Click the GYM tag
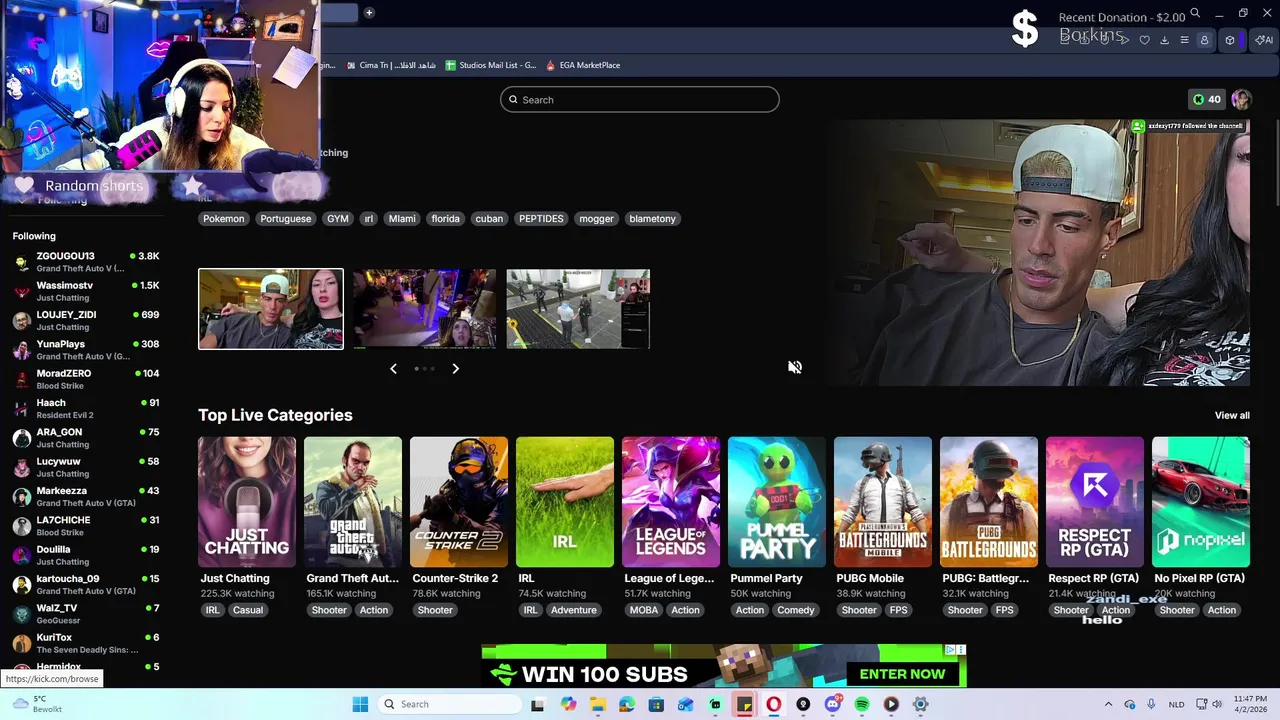 (x=338, y=218)
